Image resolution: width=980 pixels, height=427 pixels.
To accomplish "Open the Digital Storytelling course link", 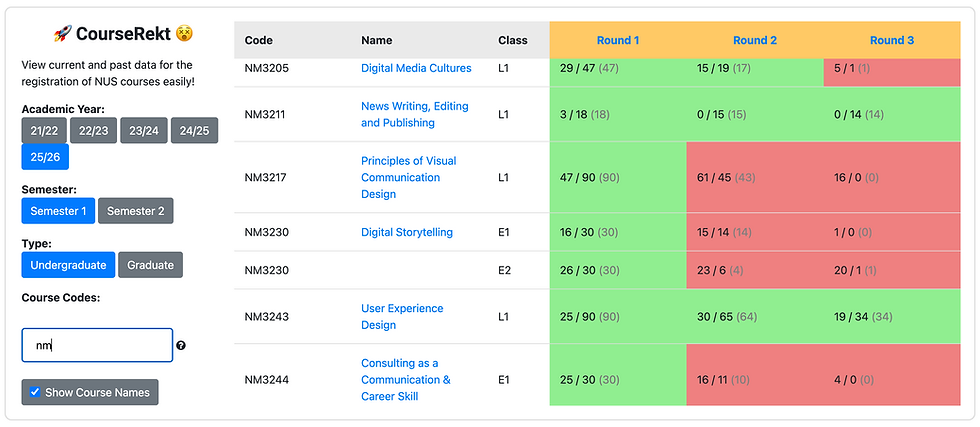I will pyautogui.click(x=407, y=232).
